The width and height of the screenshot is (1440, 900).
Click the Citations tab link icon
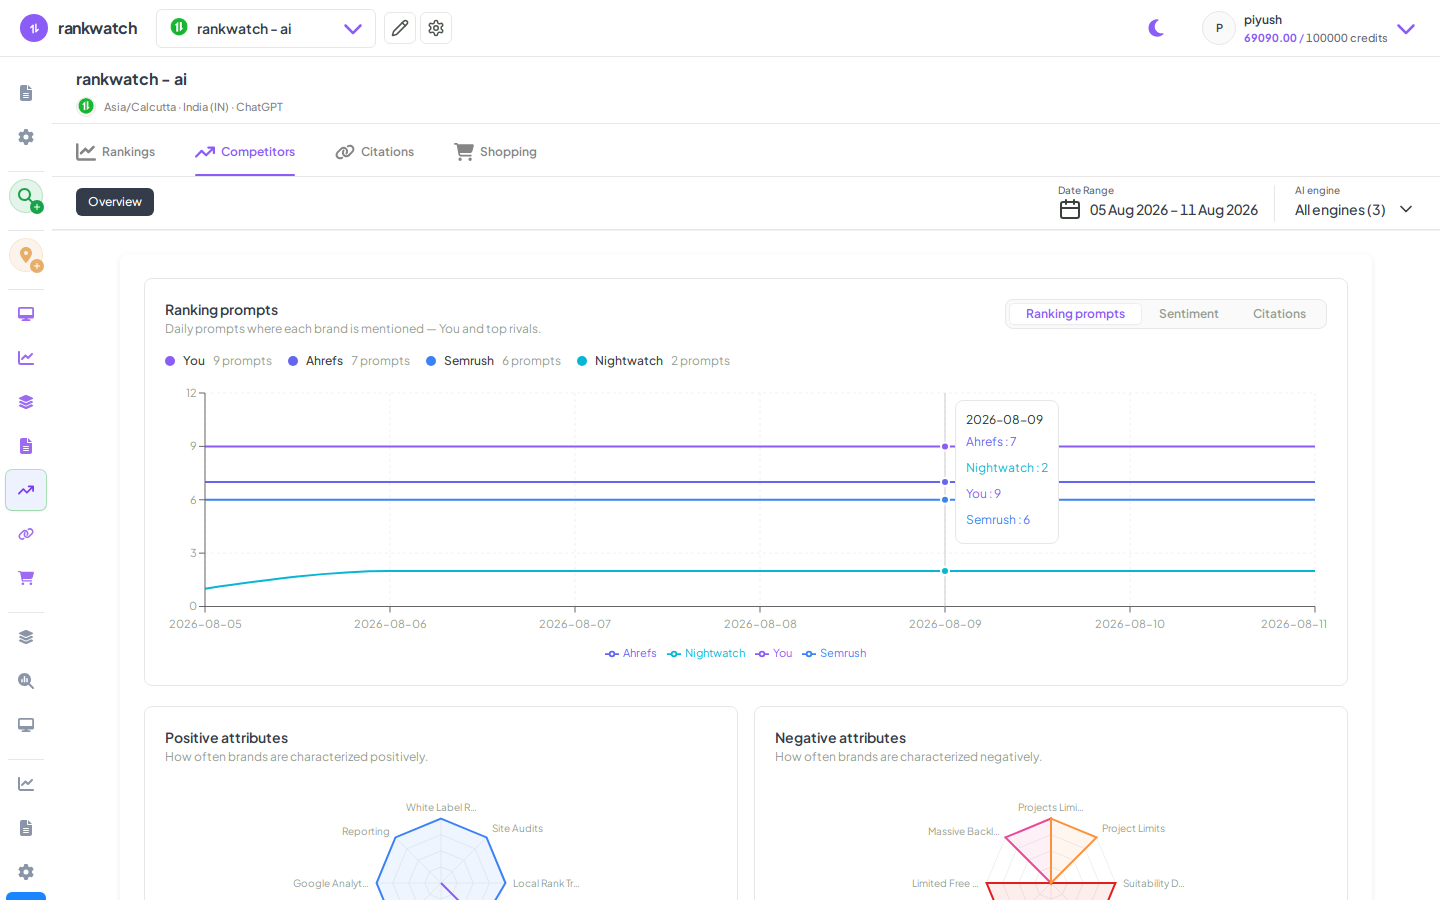point(345,152)
